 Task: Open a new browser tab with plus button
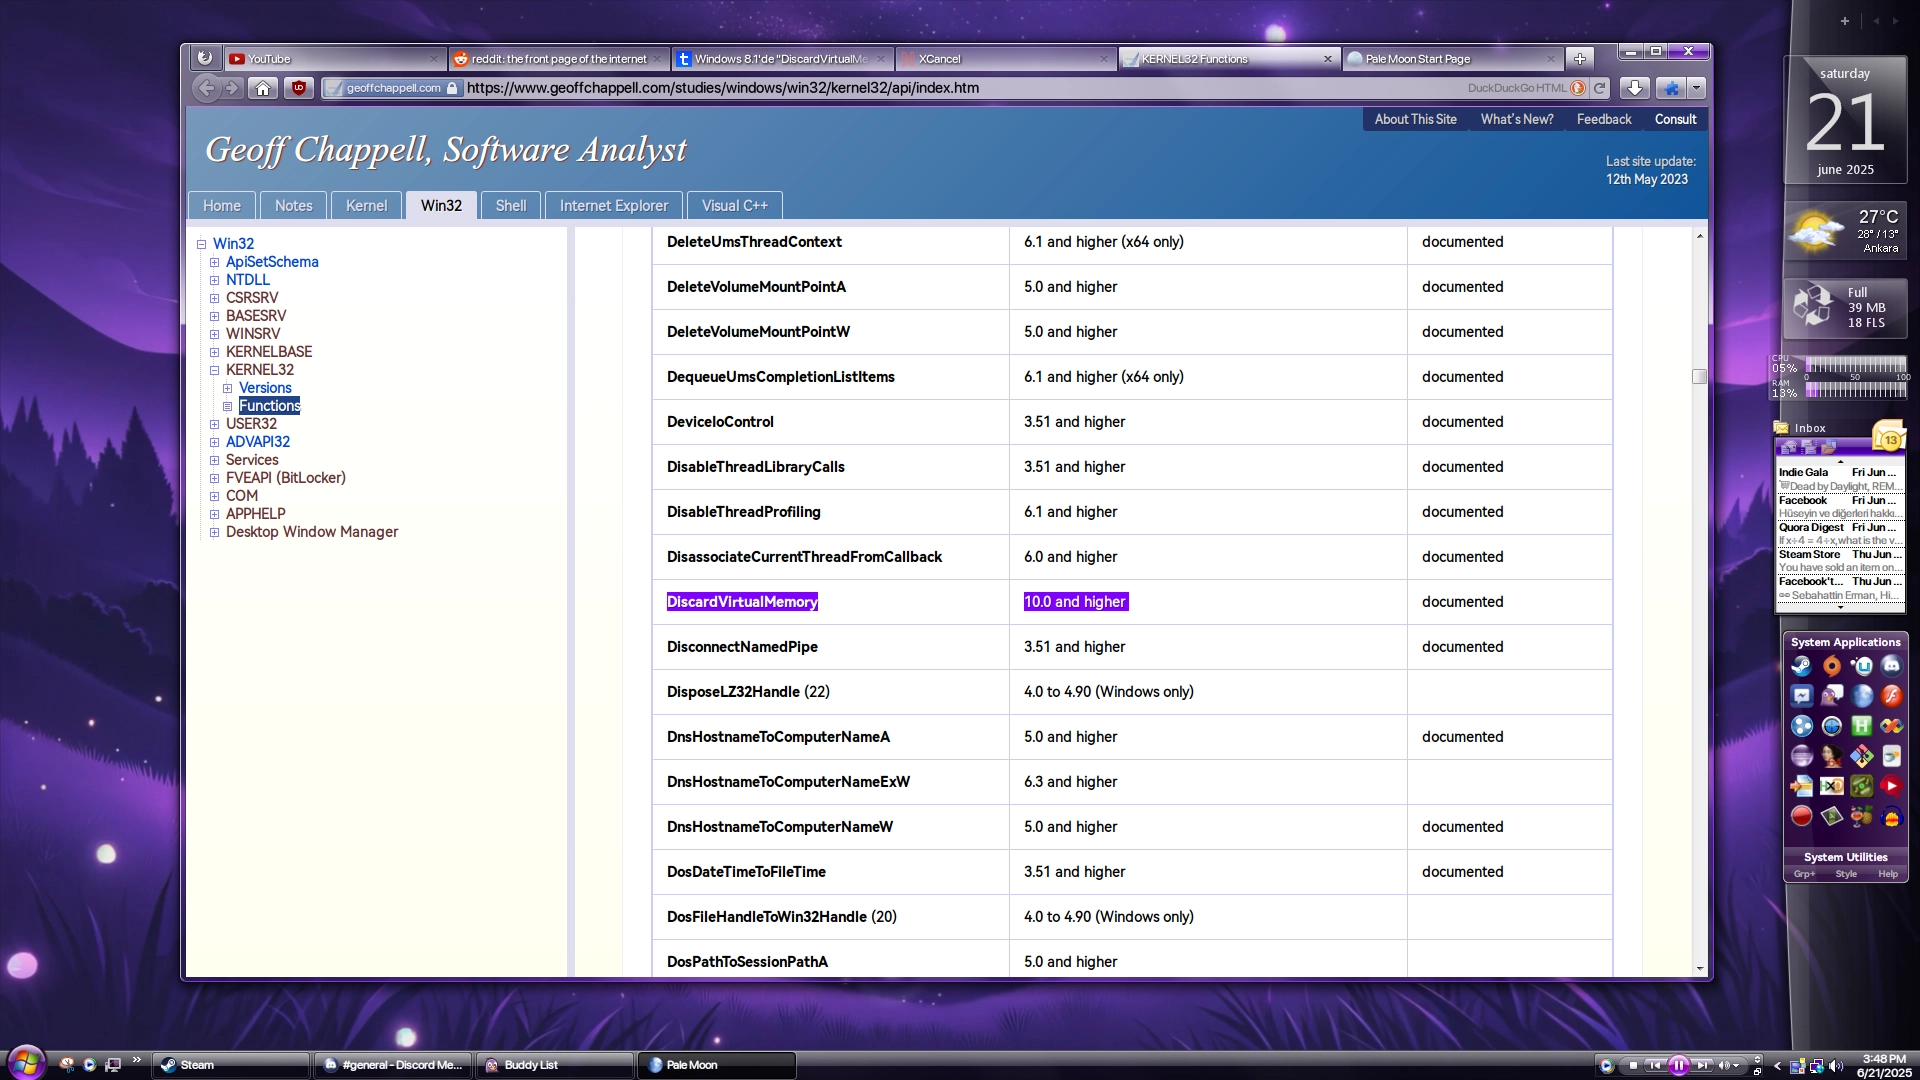[x=1580, y=59]
